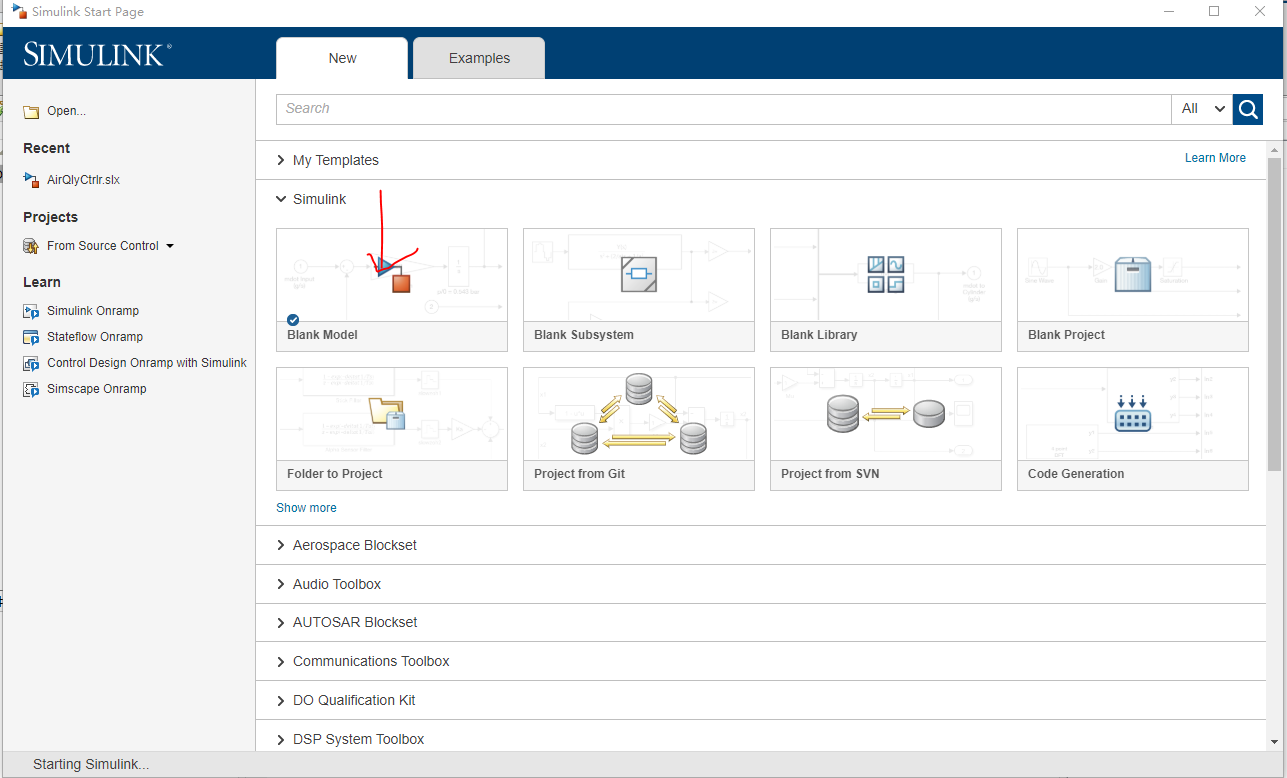Click the Folder to Project label
Screen dimensions: 1287x778
point(335,474)
